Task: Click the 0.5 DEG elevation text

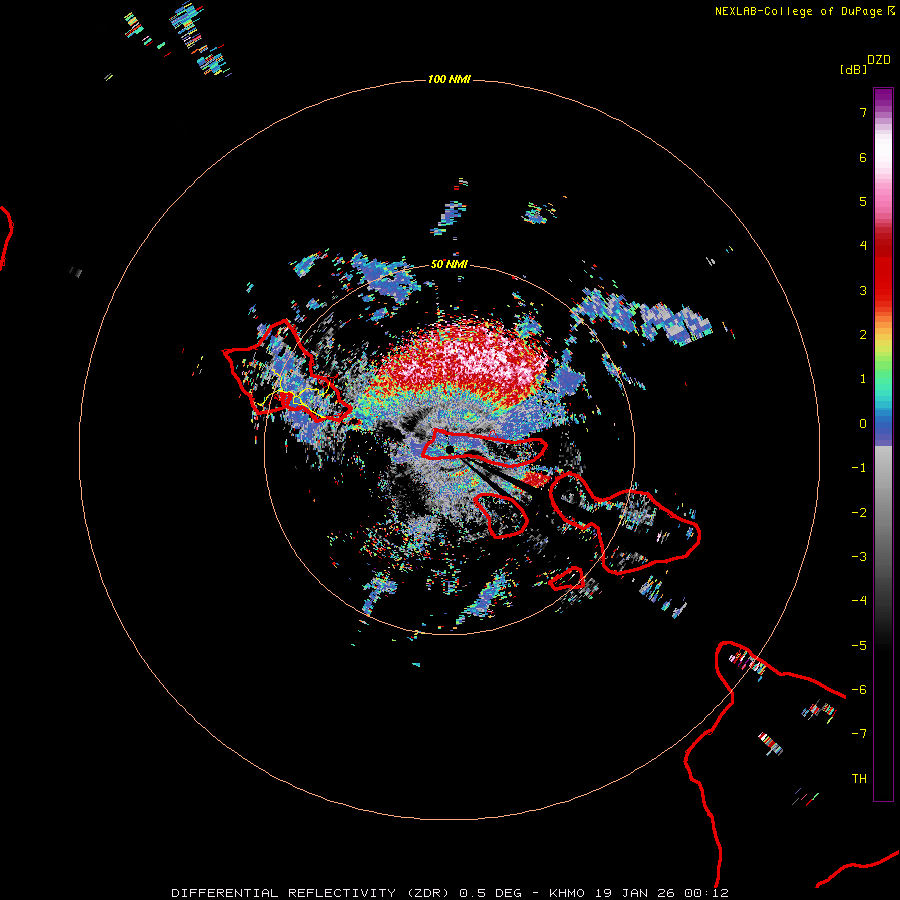Action: click(x=491, y=893)
